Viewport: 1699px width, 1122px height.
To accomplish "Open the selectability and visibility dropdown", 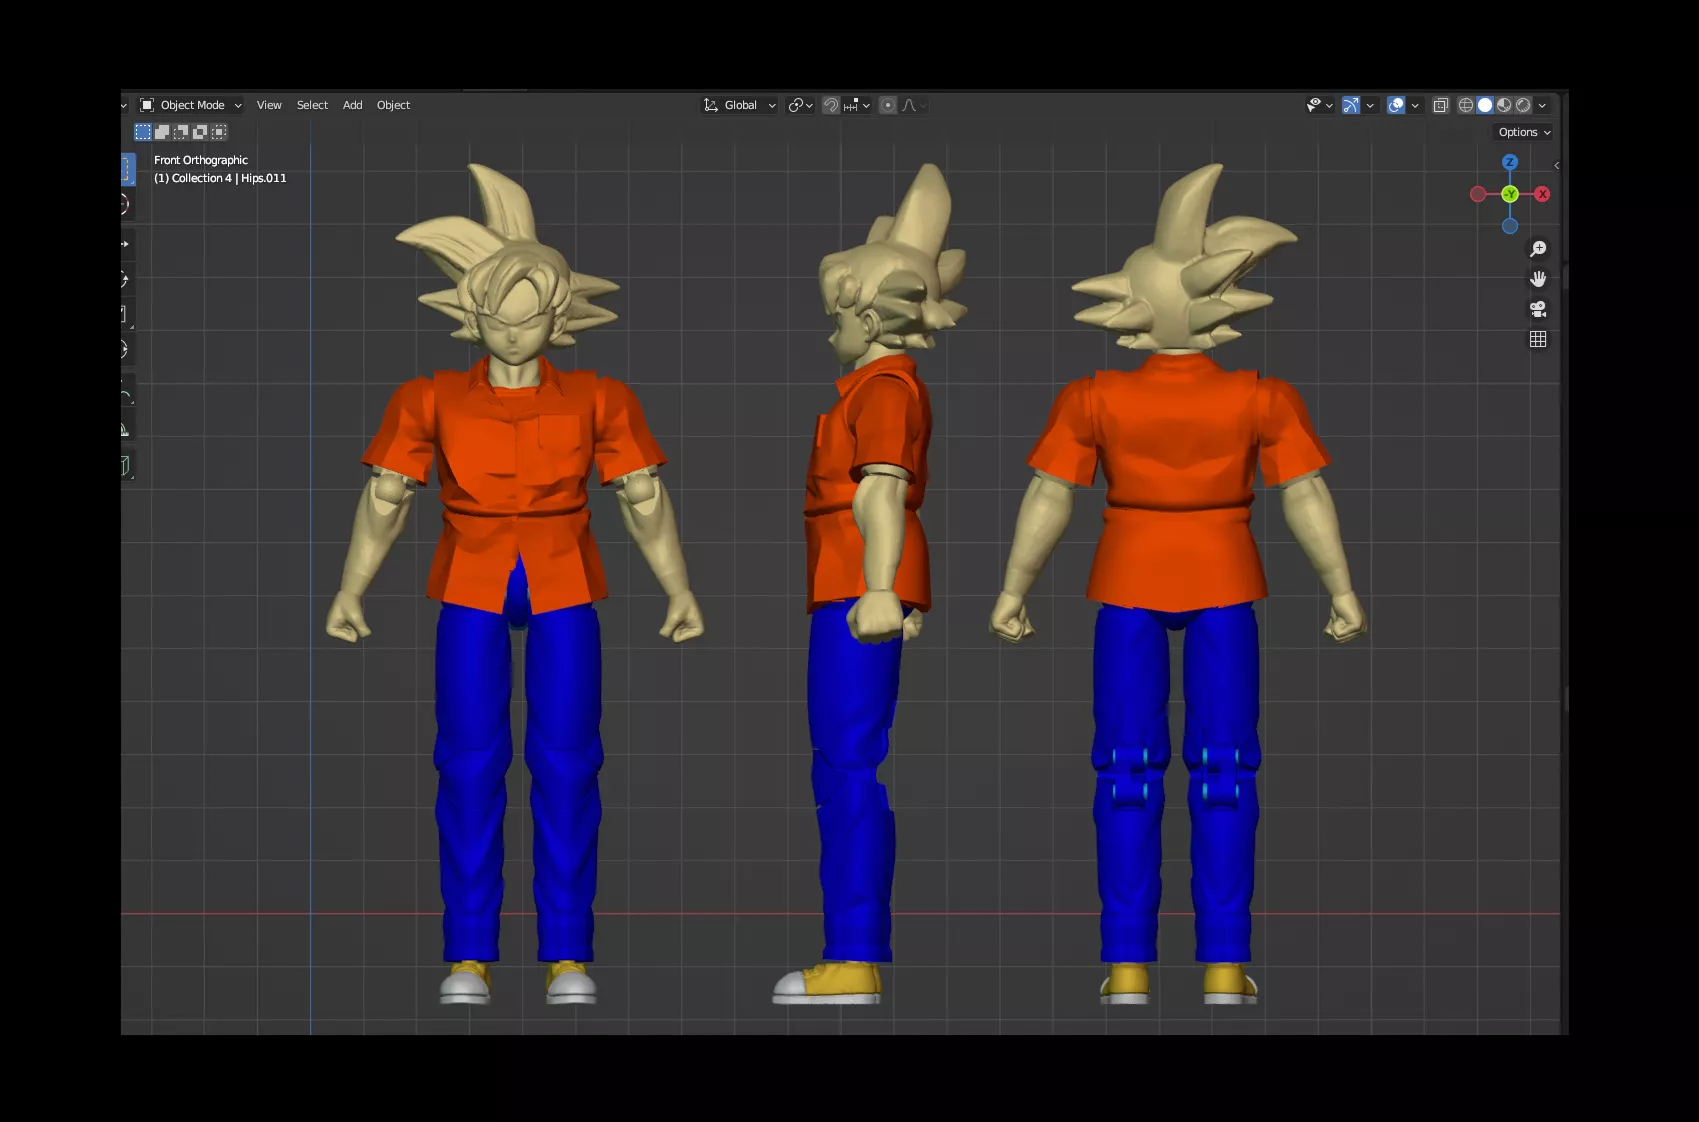I will [x=1319, y=105].
